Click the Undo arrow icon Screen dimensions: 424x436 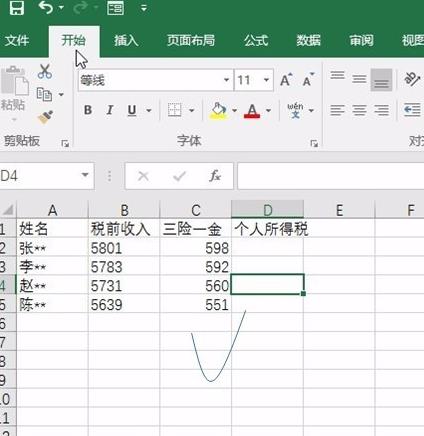[x=46, y=7]
